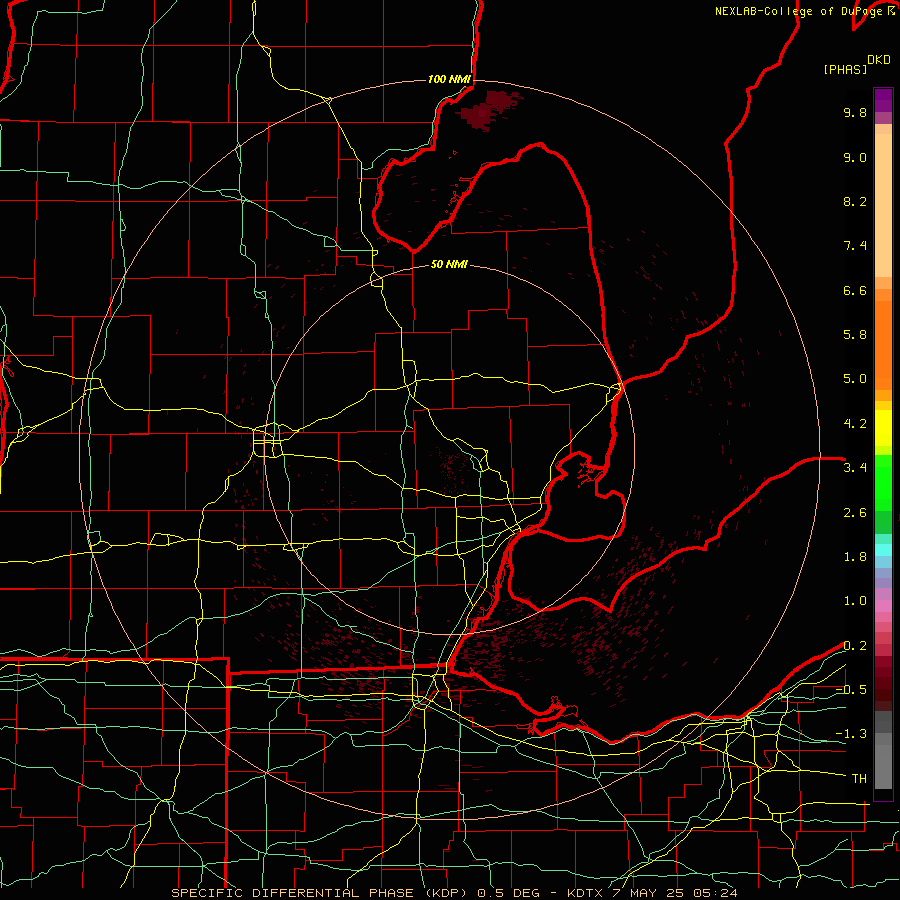
Task: Click the 50 NMI range ring label
Action: [x=449, y=264]
